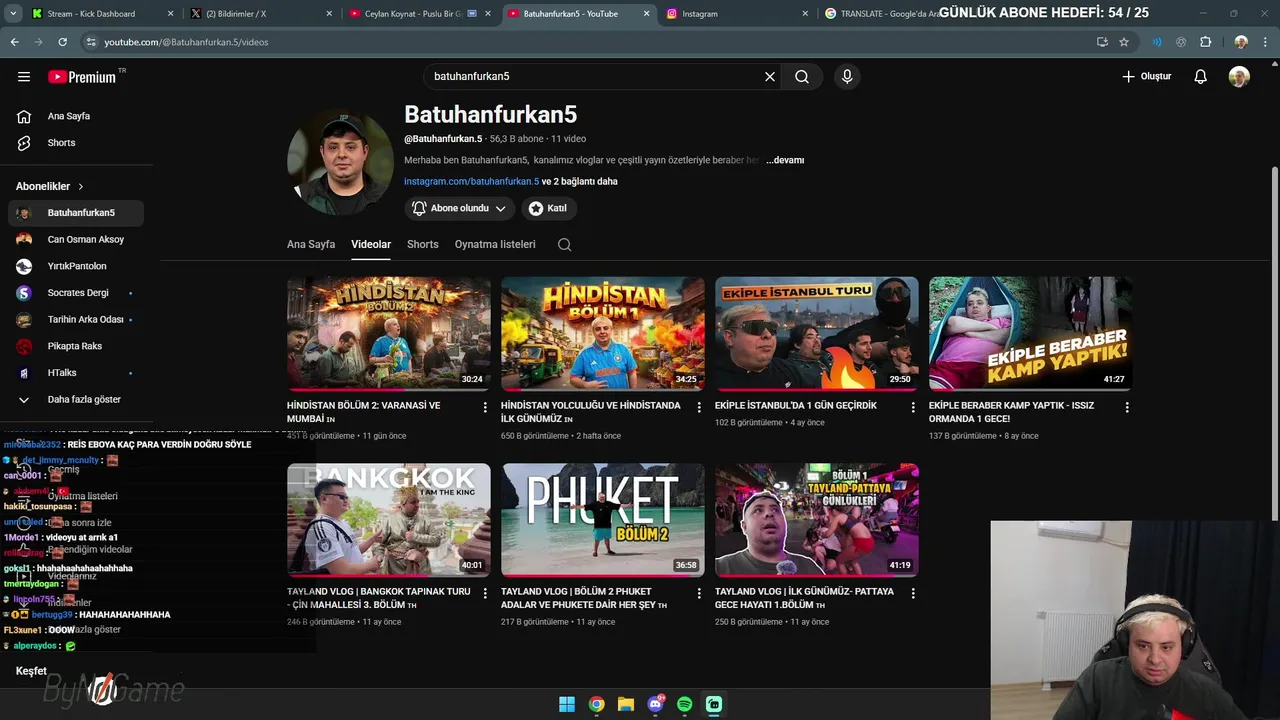Open options for Bangkok Tapınak Turu video
Image resolution: width=1280 pixels, height=720 pixels.
point(485,593)
